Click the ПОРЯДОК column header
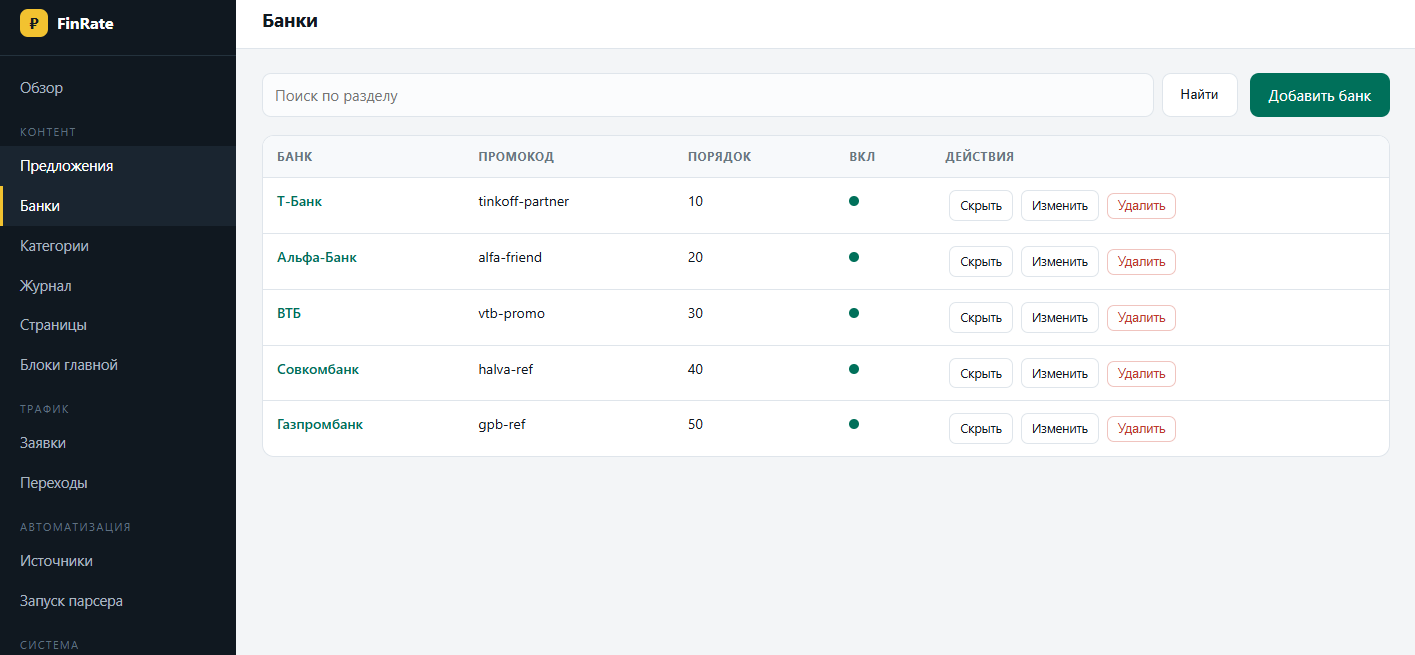Viewport: 1415px width, 655px height. (x=719, y=157)
